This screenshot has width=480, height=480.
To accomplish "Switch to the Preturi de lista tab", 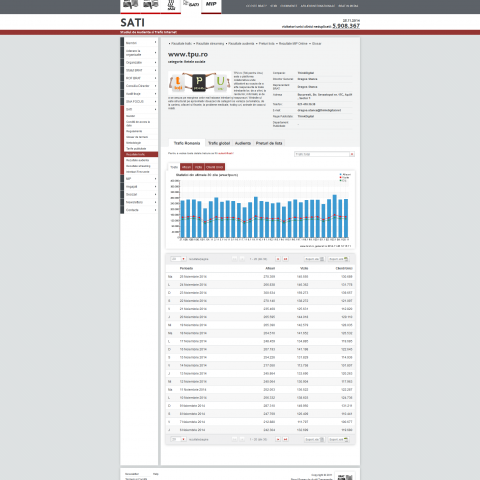I will point(269,143).
